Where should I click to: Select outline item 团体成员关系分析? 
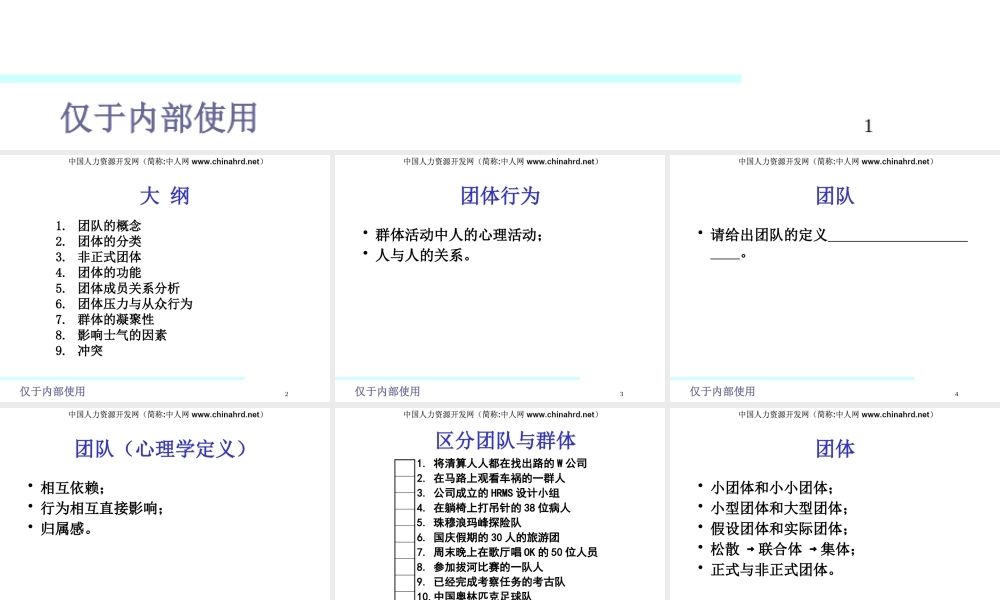point(128,288)
